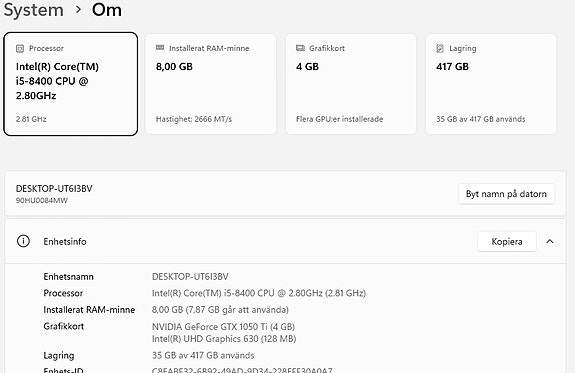Click Intel(R) Core(TM) i5-8400 value in Enhetsinfo
575x373 pixels.
coord(259,293)
